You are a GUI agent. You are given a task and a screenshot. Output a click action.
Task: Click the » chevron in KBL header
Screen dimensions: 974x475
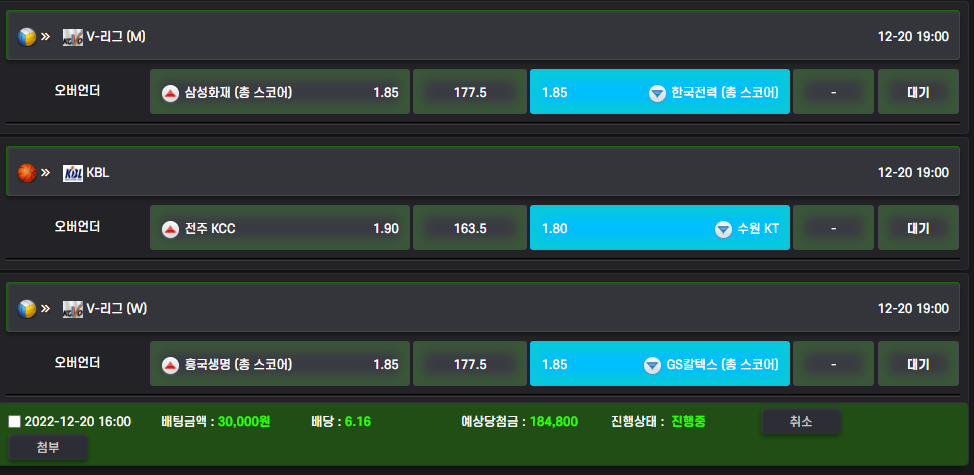[45, 173]
